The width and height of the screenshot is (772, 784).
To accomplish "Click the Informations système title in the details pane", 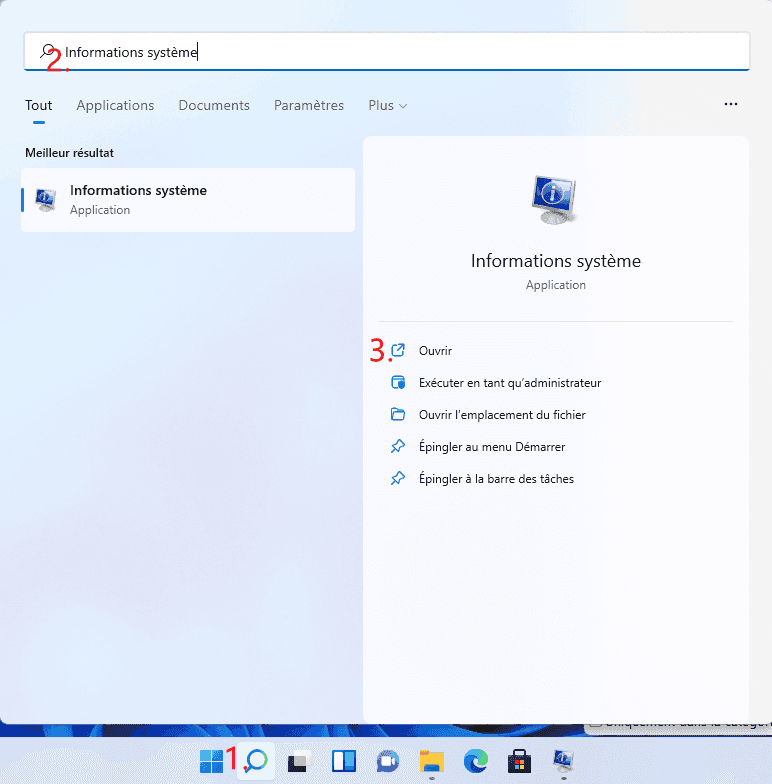I will pos(556,261).
